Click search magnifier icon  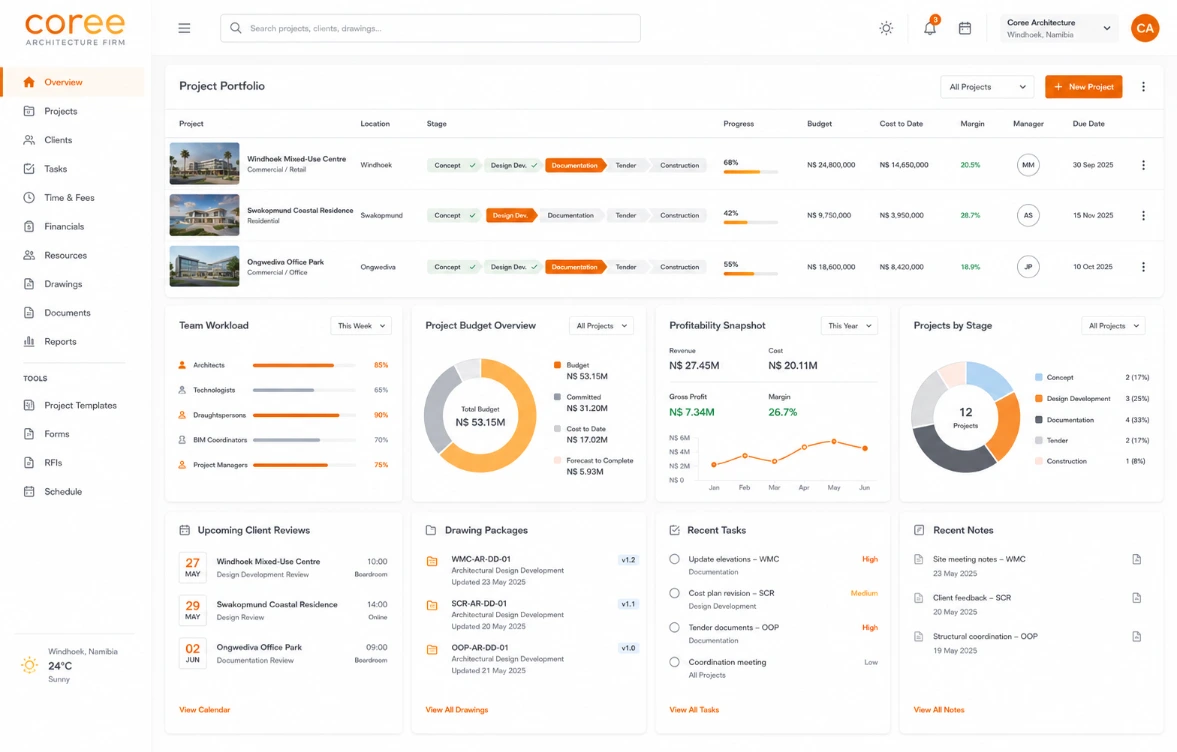[236, 29]
